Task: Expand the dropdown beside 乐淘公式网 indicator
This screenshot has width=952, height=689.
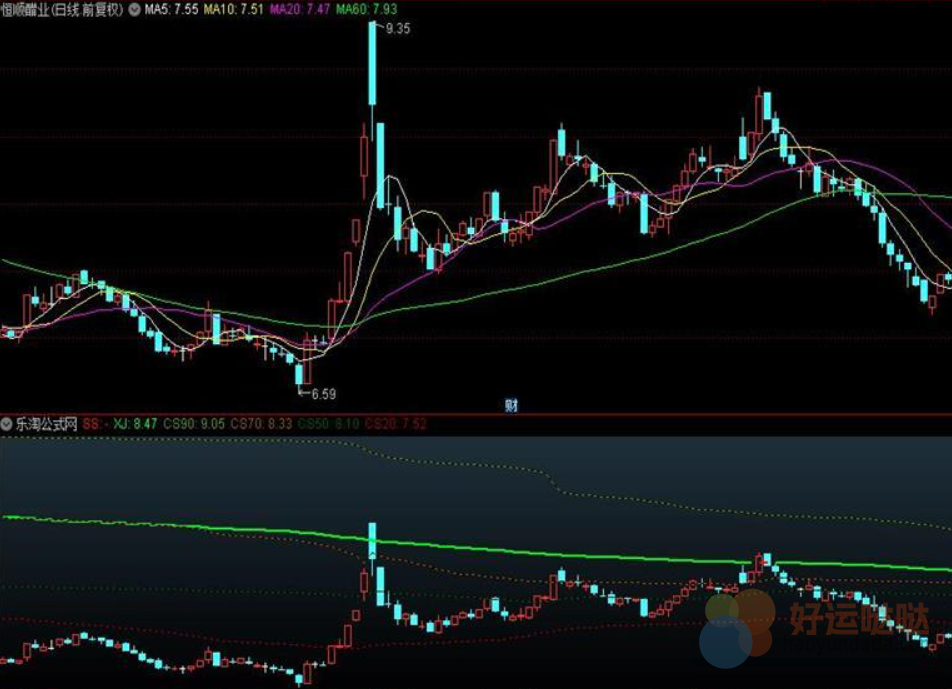Action: point(6,424)
